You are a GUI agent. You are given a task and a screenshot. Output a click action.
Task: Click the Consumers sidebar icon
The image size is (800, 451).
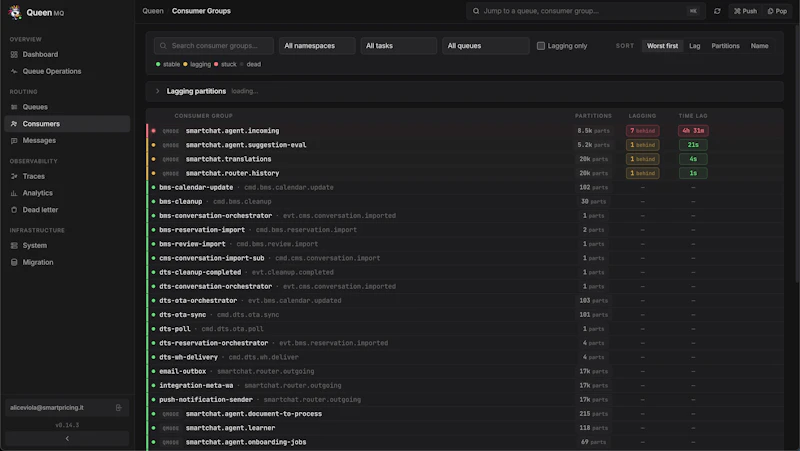coord(14,124)
